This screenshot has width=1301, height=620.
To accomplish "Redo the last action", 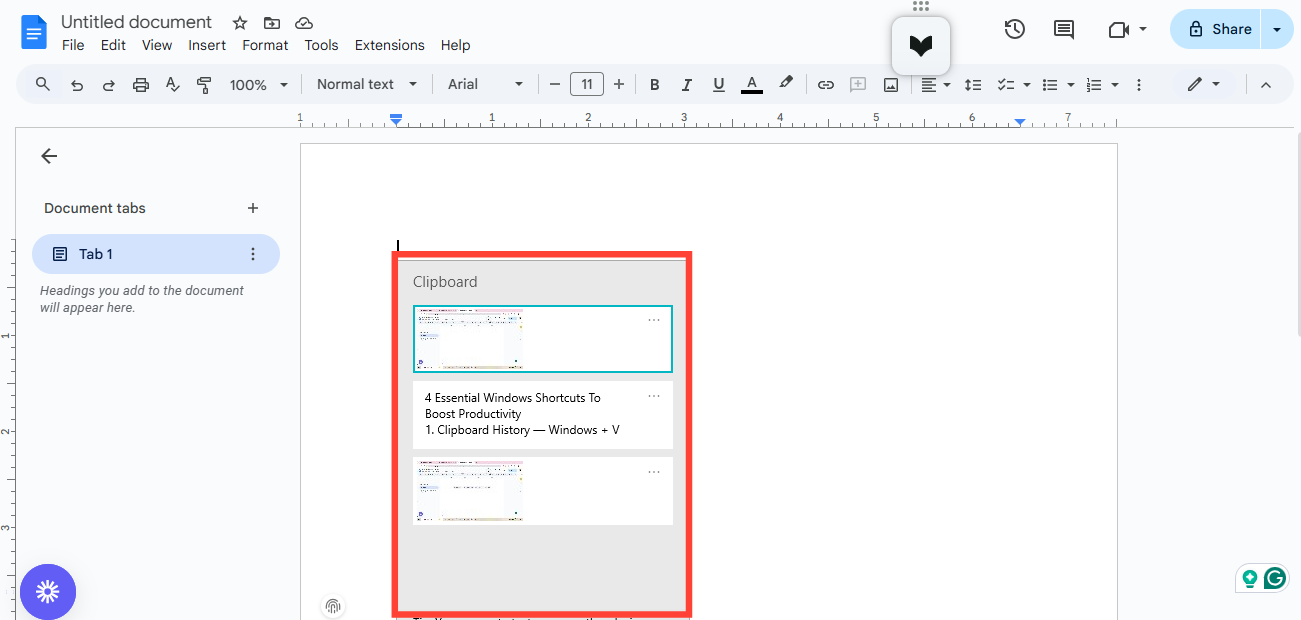I will tap(109, 85).
